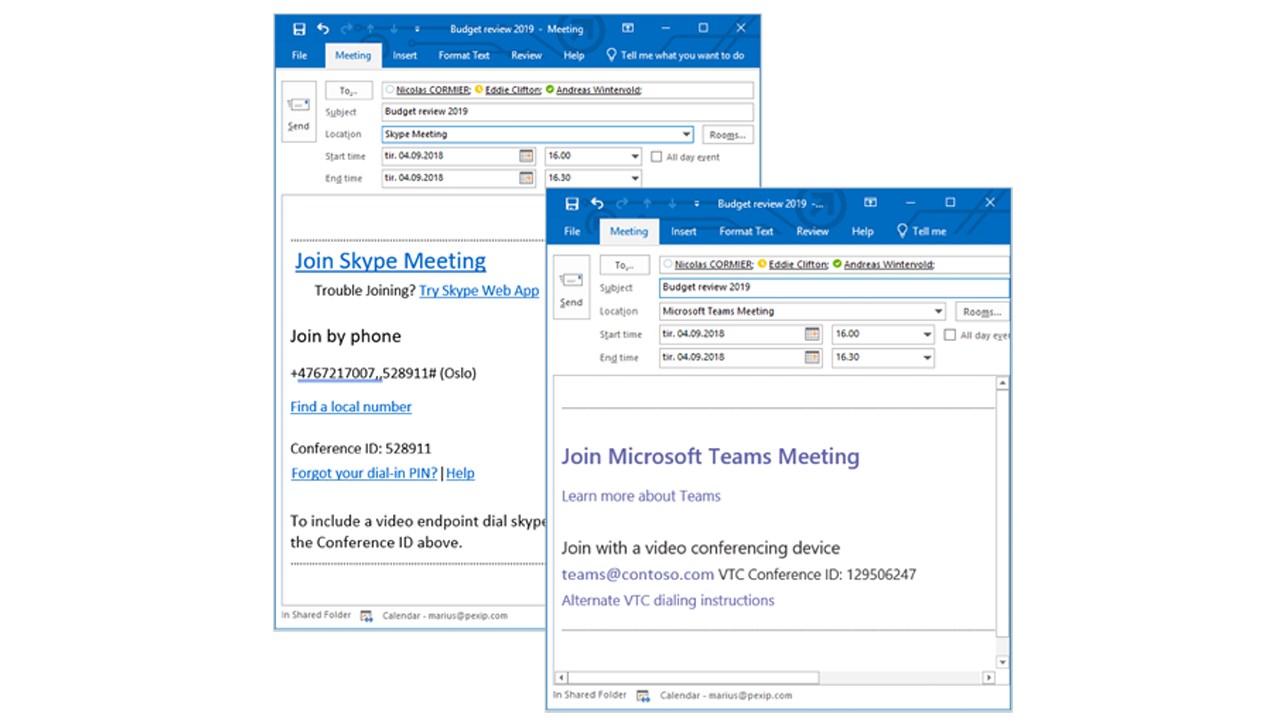The width and height of the screenshot is (1280, 720).
Task: Open Join Microsoft Teams Meeting link
Action: point(710,456)
